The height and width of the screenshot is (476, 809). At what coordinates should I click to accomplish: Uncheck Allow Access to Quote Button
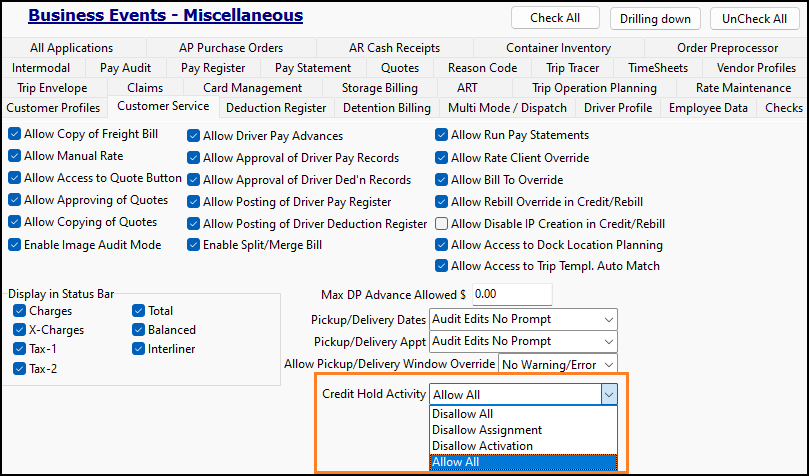(14, 178)
